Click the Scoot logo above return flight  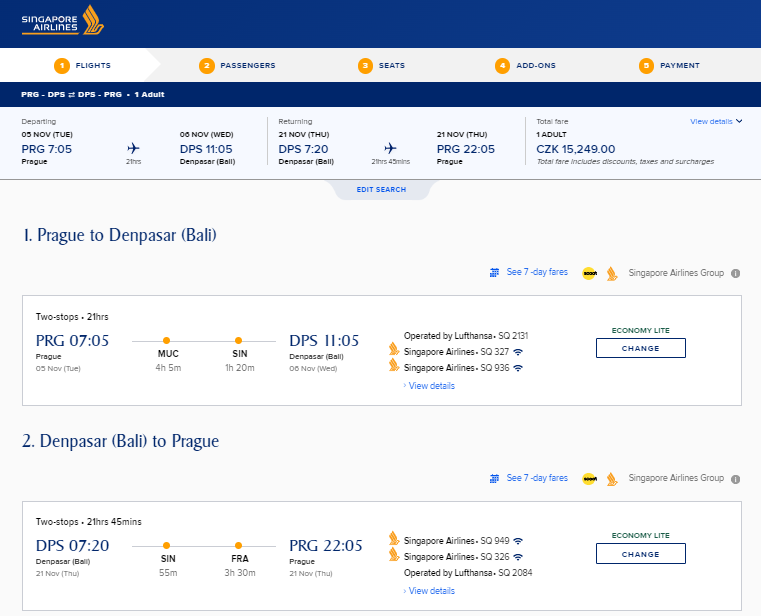590,479
